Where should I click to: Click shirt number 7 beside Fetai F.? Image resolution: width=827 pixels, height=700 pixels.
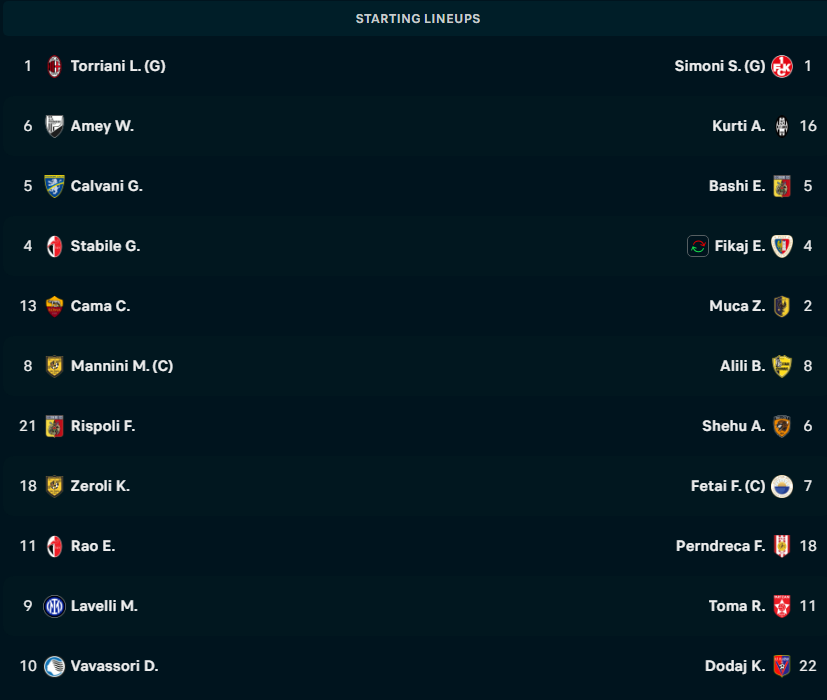808,486
